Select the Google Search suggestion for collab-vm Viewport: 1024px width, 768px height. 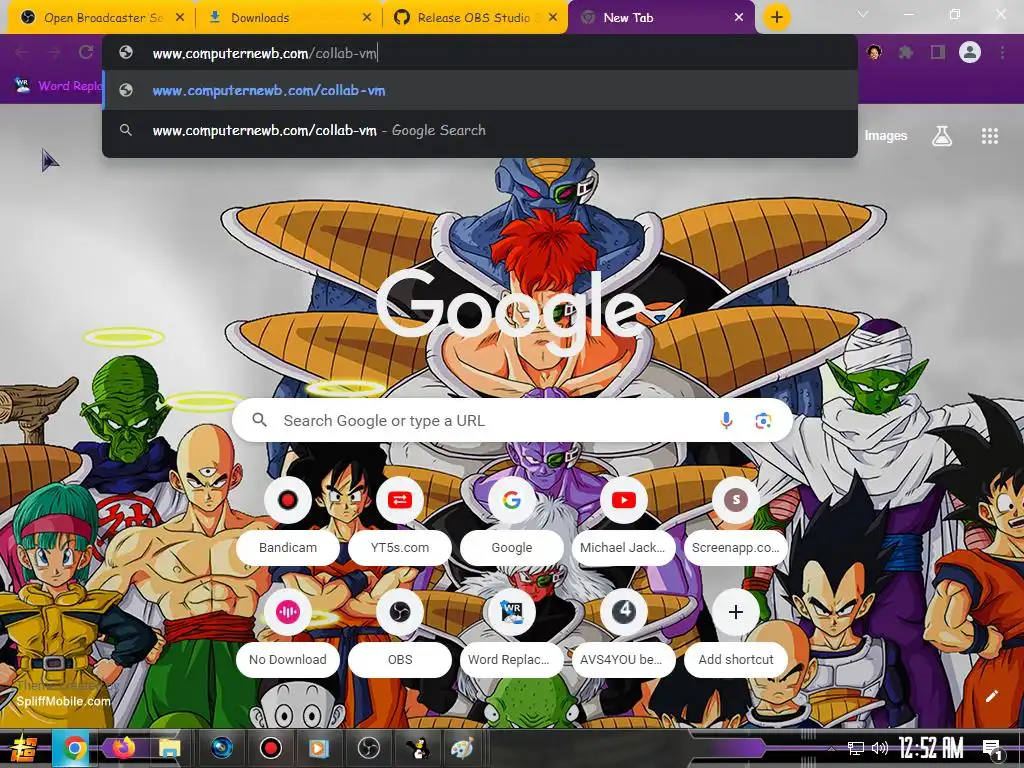(x=480, y=130)
